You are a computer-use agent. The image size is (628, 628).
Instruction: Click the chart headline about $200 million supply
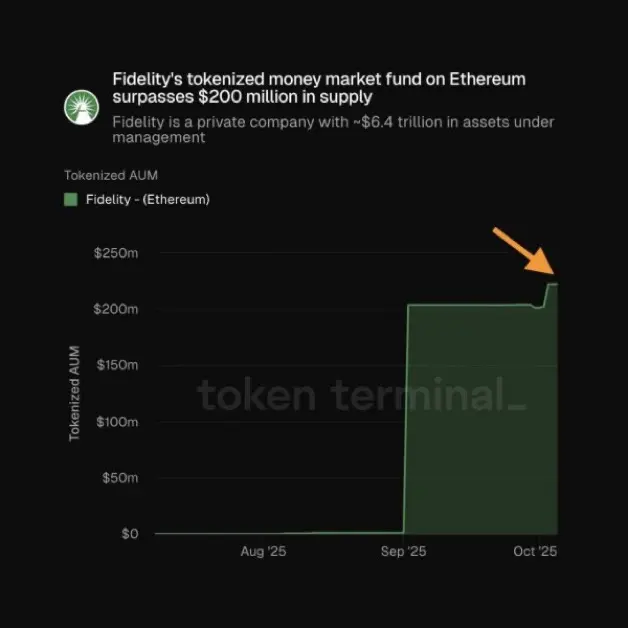[x=319, y=88]
